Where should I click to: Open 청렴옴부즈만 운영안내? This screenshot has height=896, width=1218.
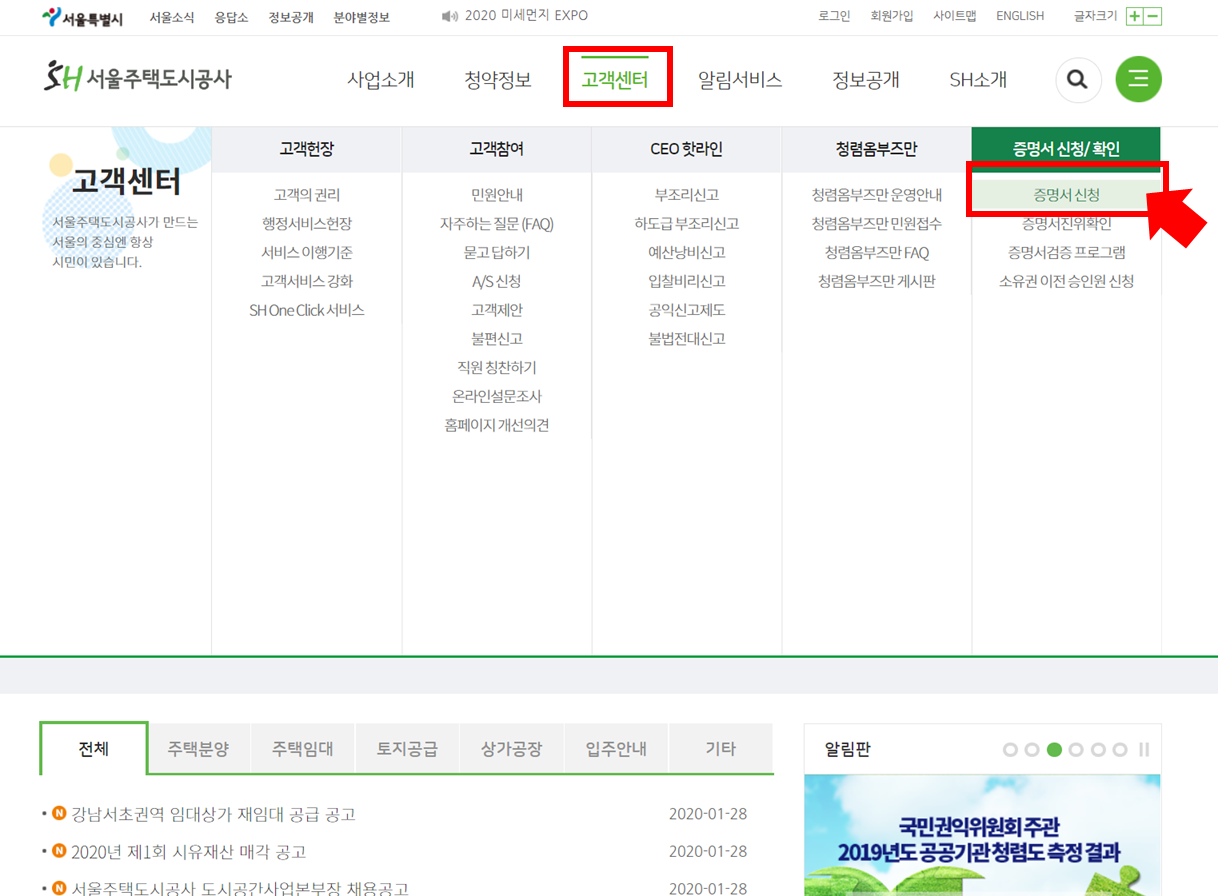pyautogui.click(x=877, y=195)
